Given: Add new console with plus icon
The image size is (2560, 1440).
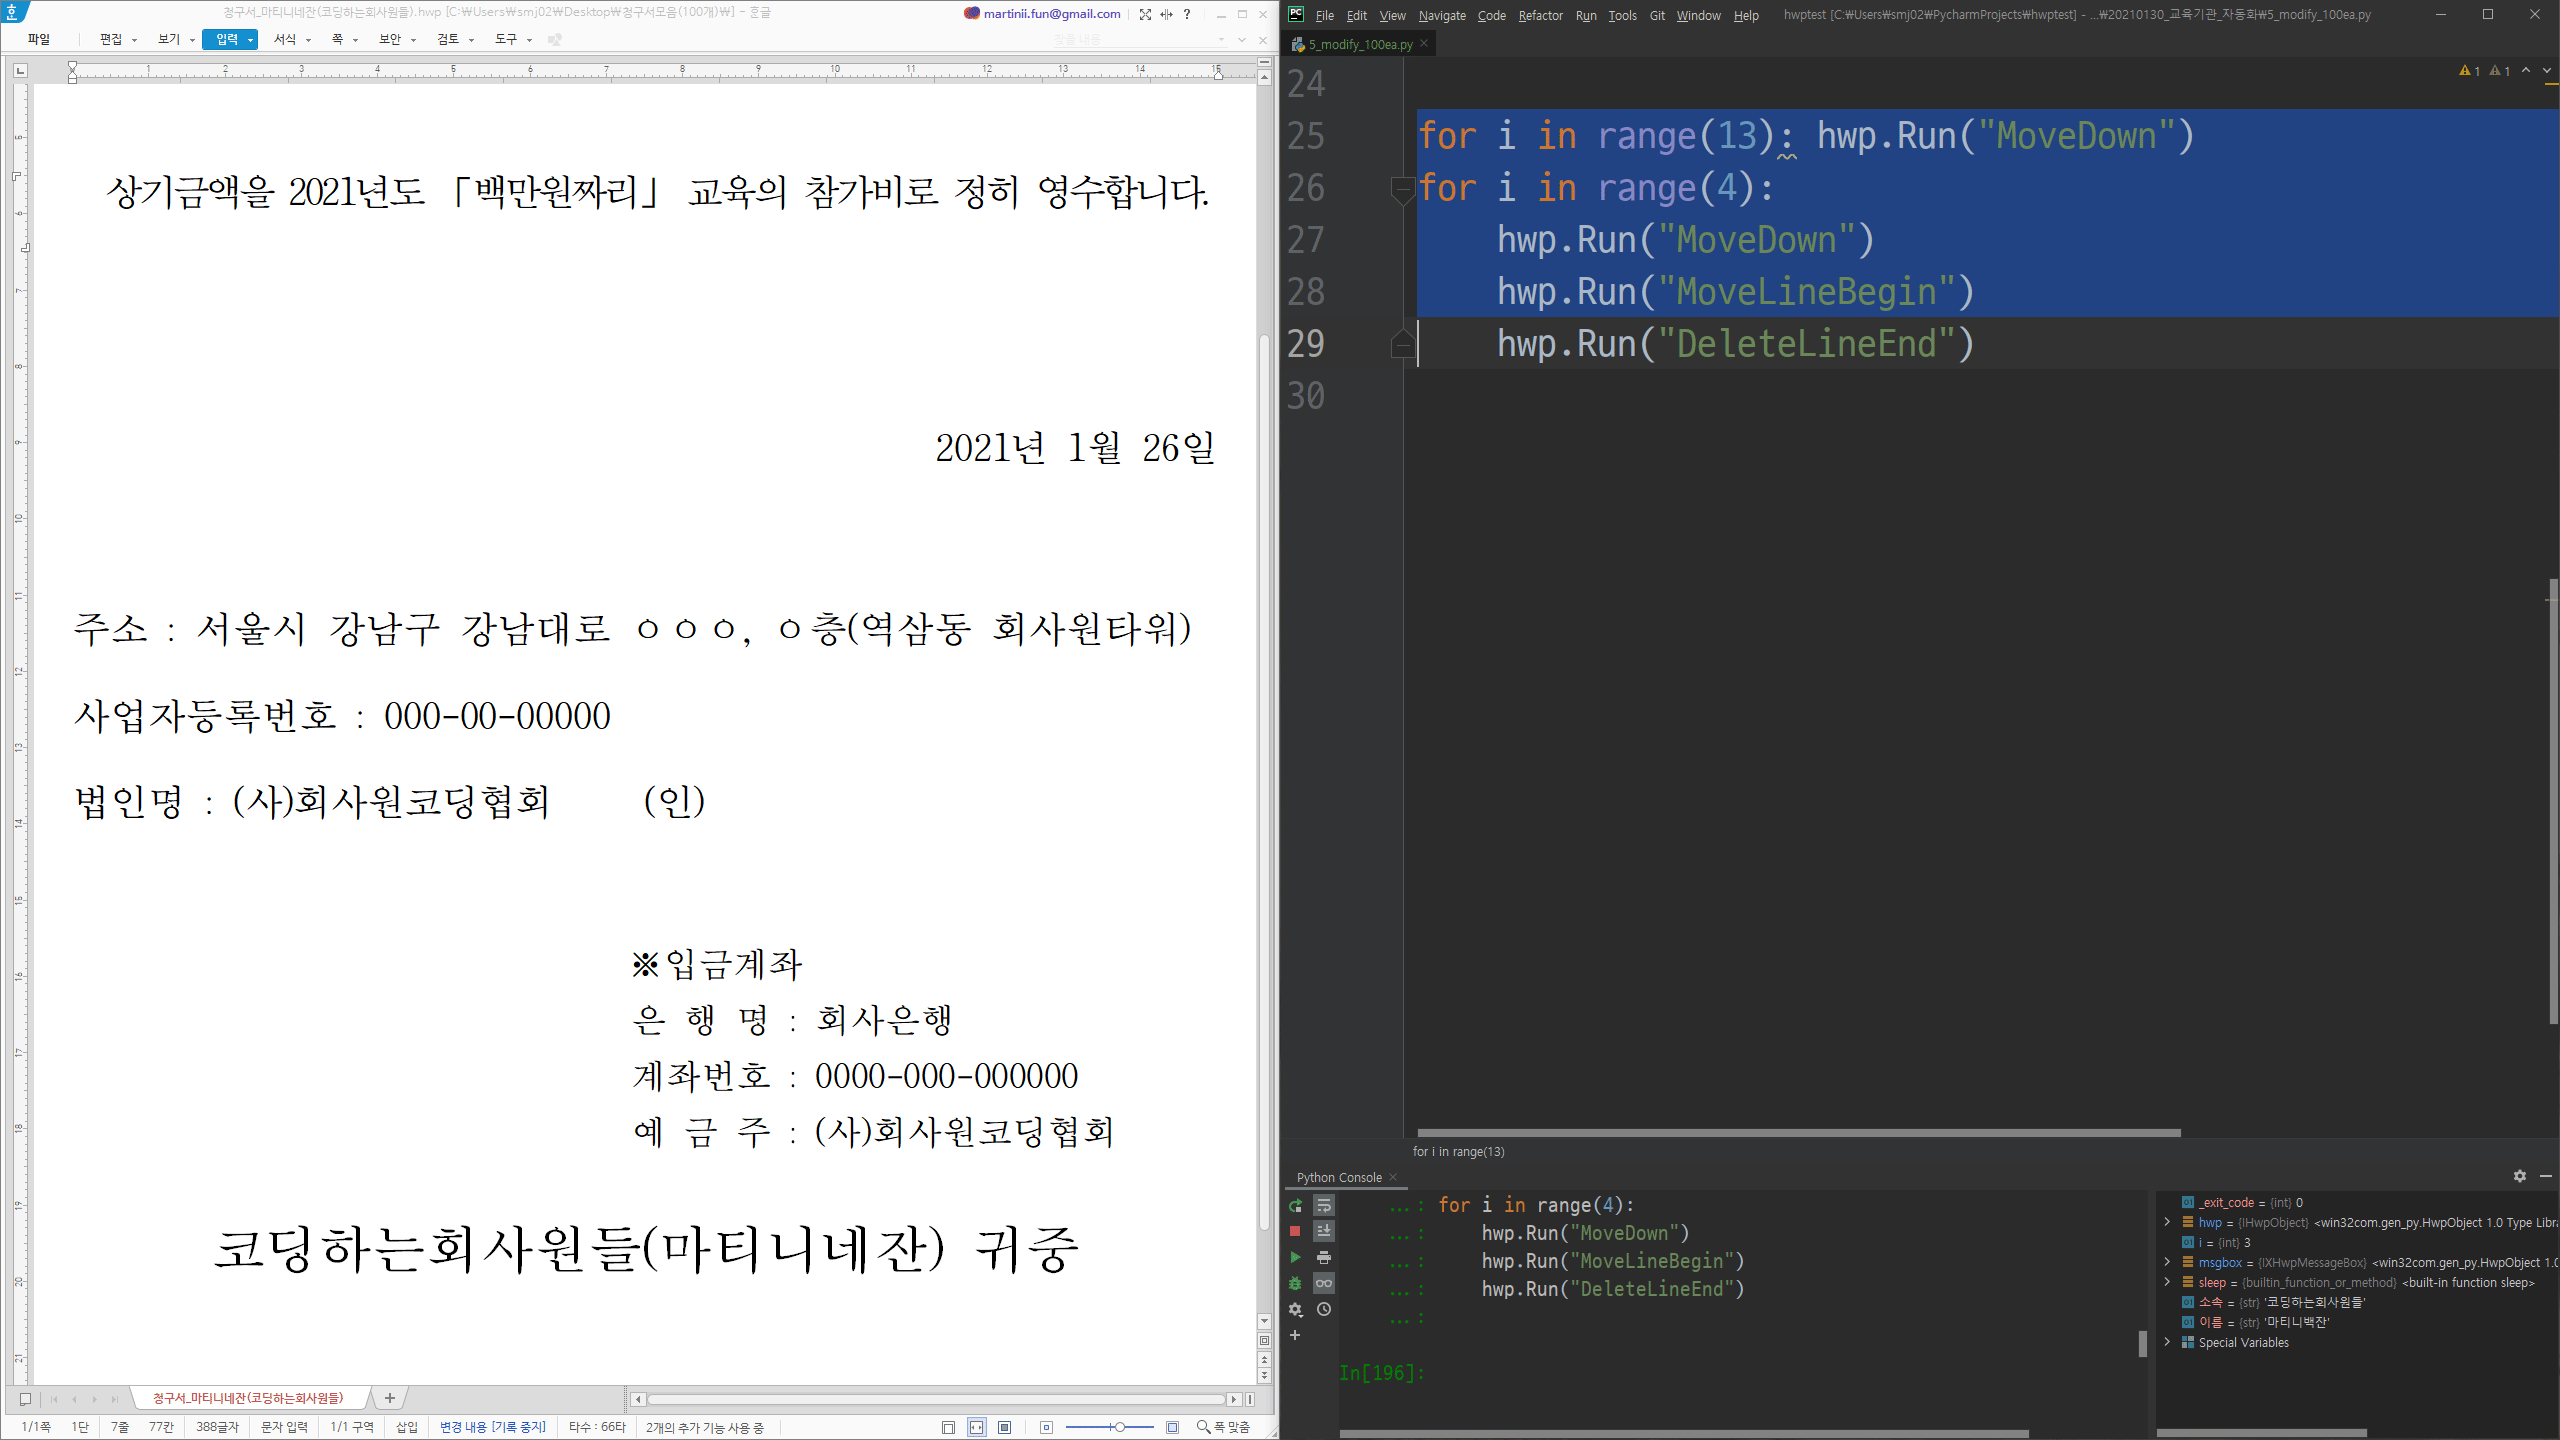Looking at the screenshot, I should tap(1295, 1335).
